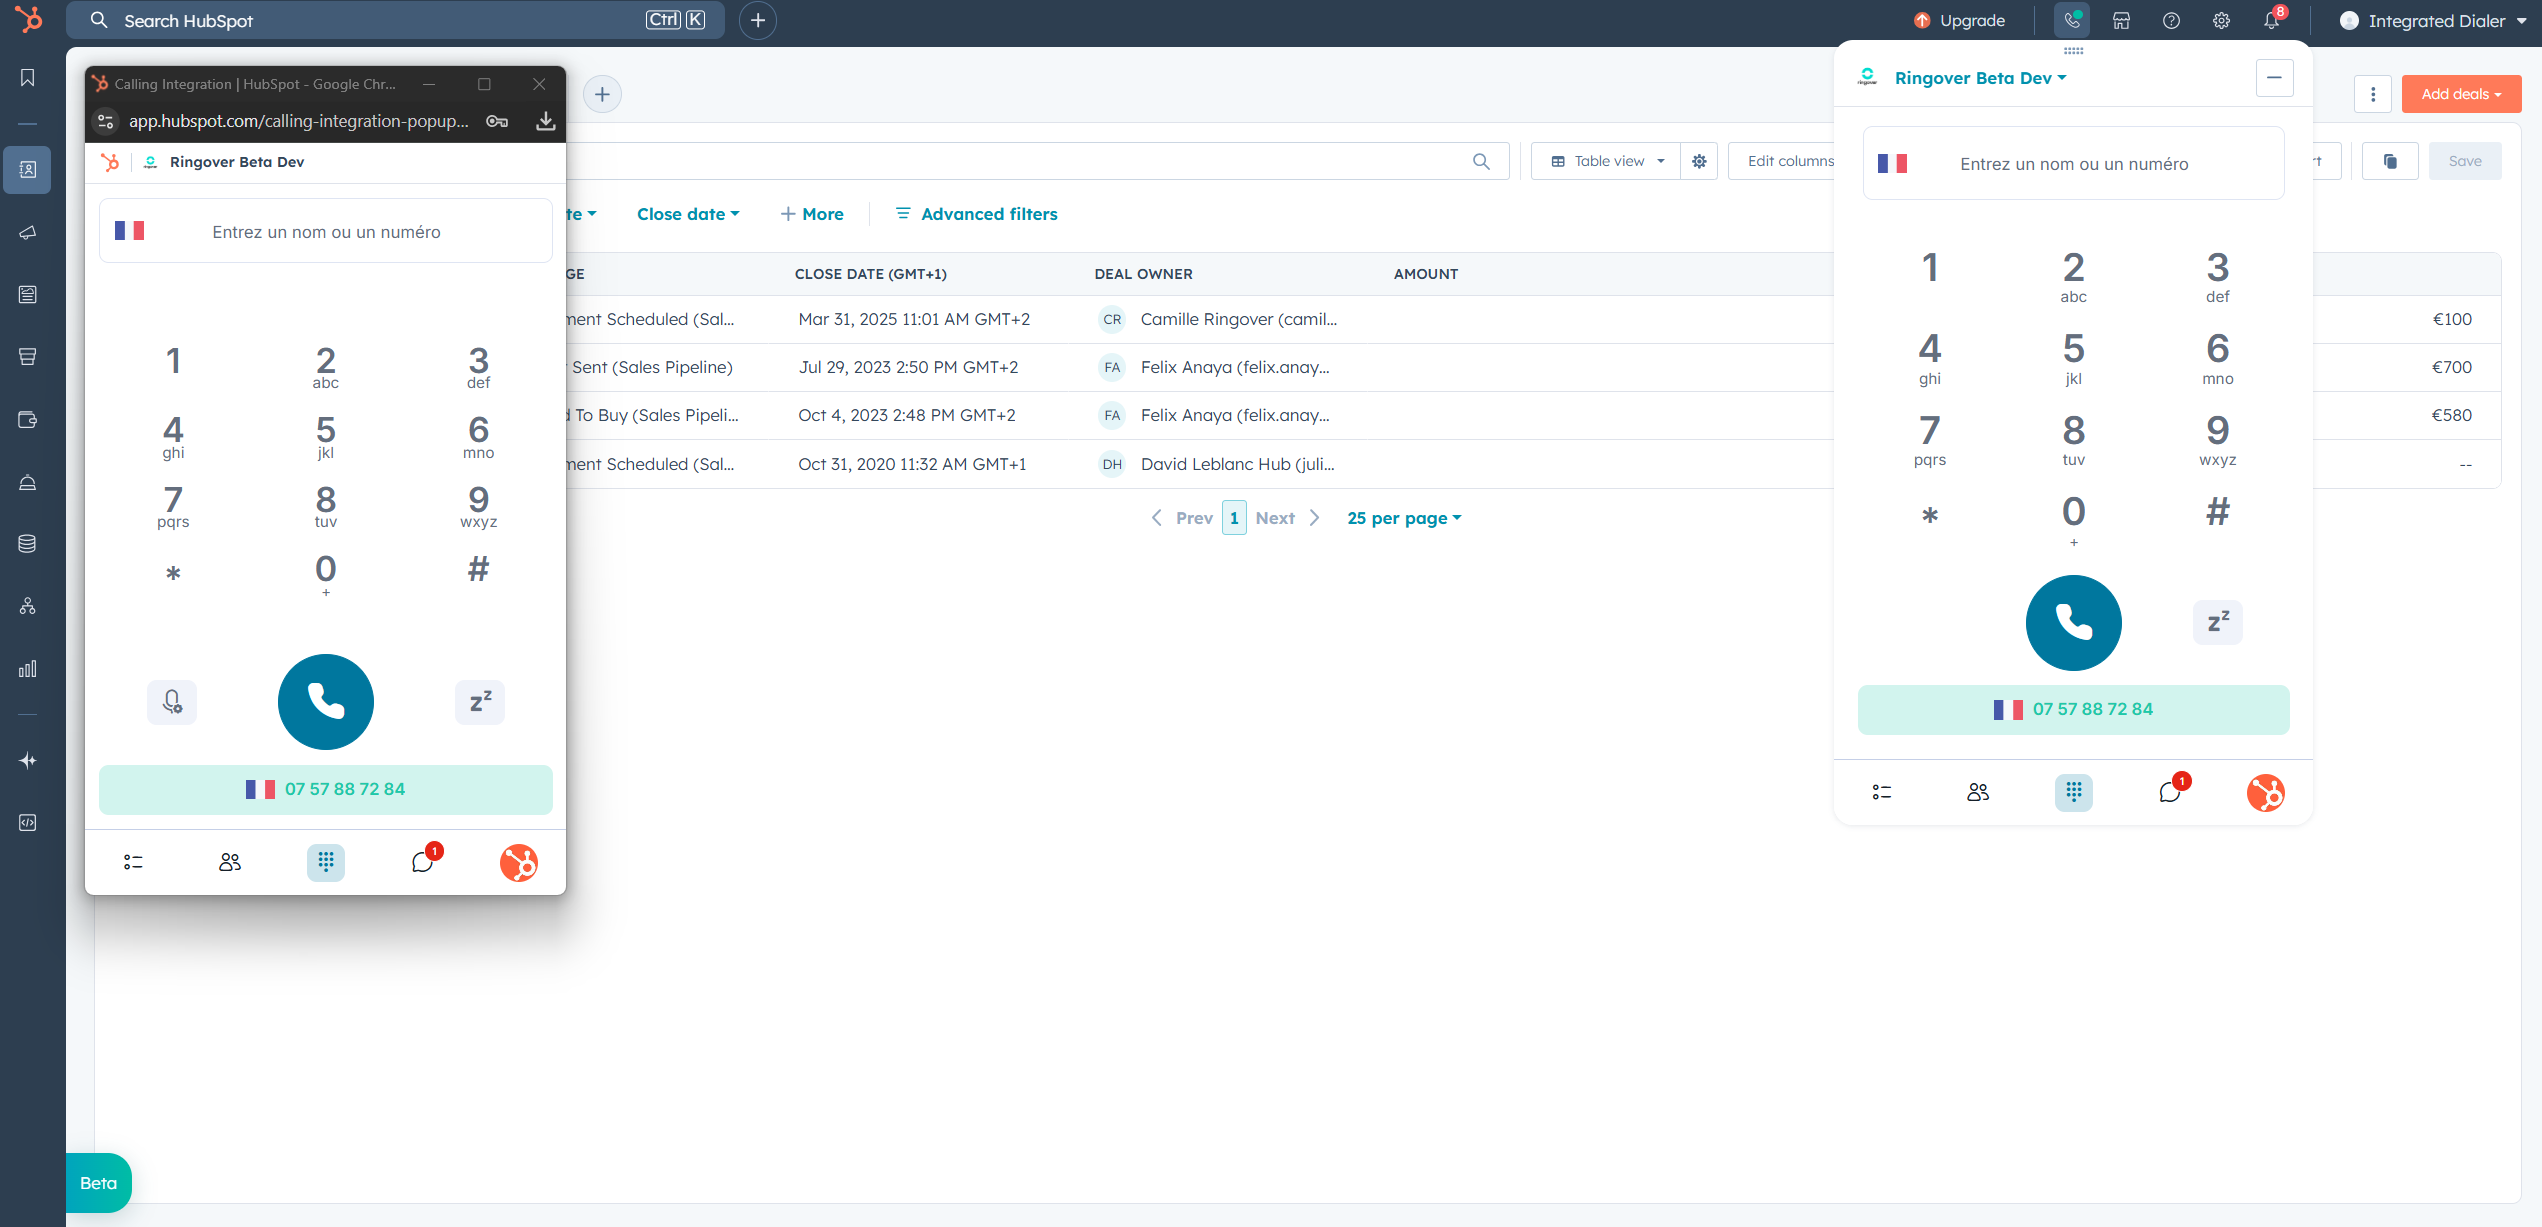The image size is (2542, 1227).
Task: Open reporting bar chart icon in sidebar
Action: point(28,669)
